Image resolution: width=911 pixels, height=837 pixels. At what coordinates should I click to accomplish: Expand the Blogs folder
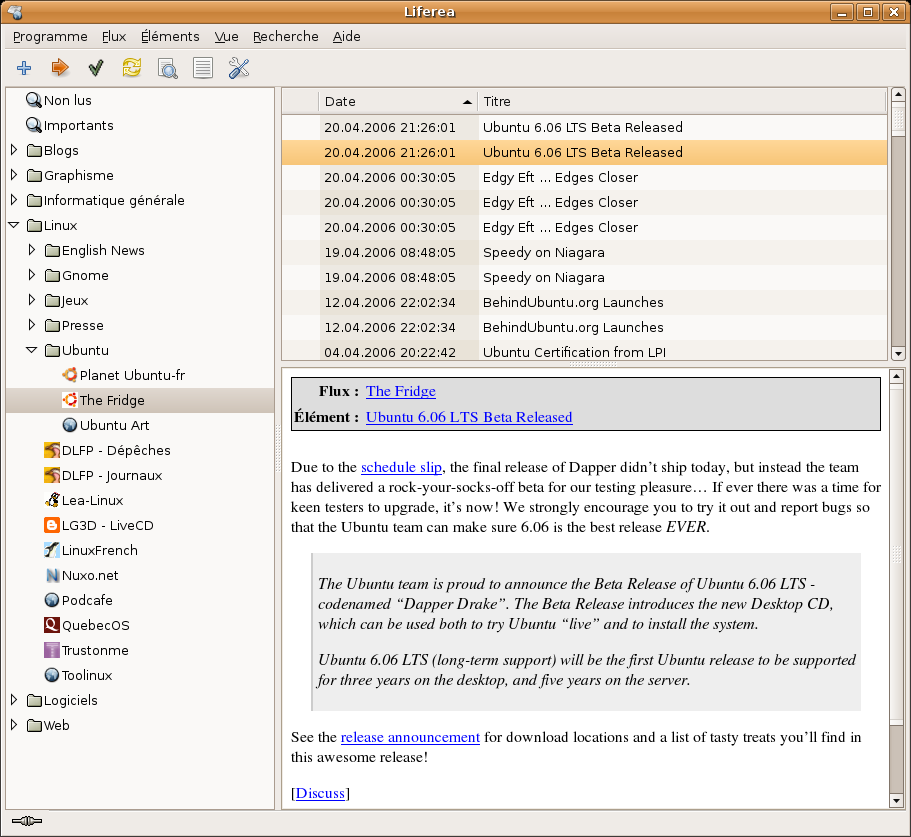14,150
